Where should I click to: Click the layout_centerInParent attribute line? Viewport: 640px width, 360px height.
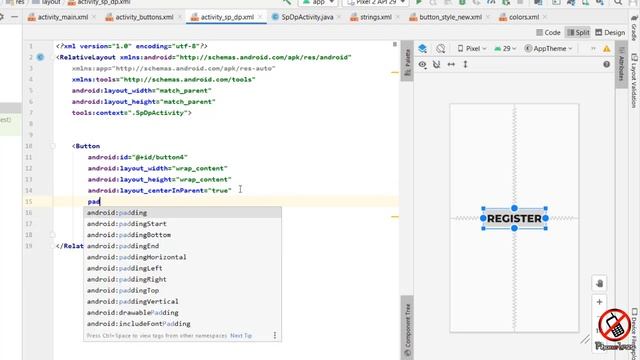pos(160,191)
